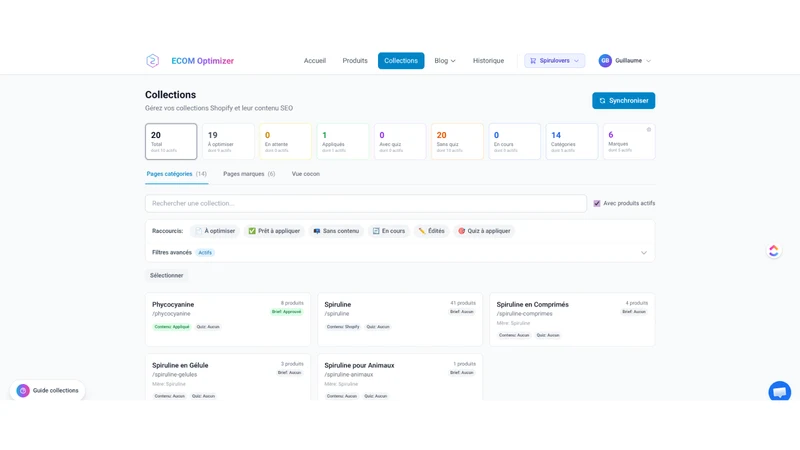
Task: Expand Filtres avancés with the chevron
Action: [x=644, y=253]
